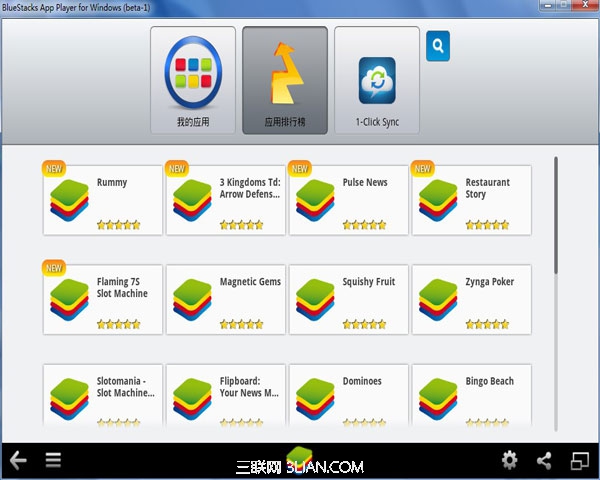Click the star rating under Rummy
600x480 pixels.
(119, 225)
